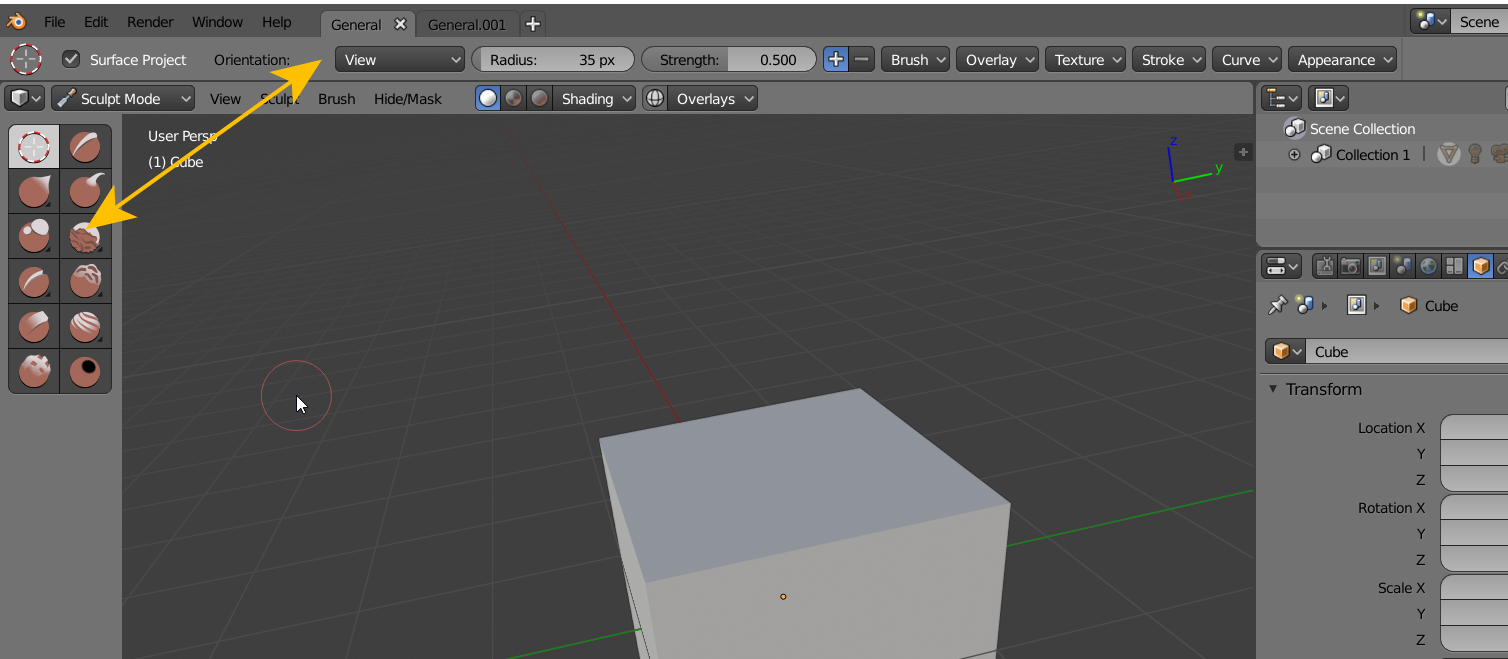Open the Render properties camera icon
The width and height of the screenshot is (1508, 659).
click(x=1350, y=266)
